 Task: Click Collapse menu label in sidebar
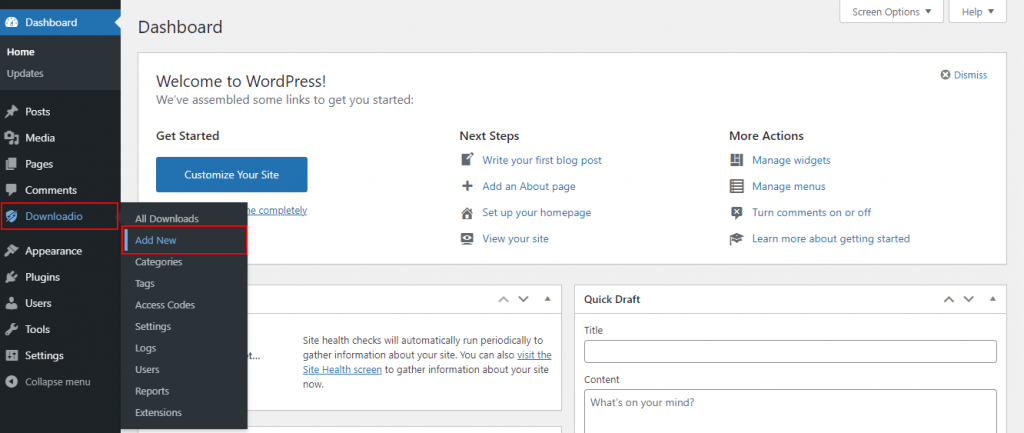(58, 381)
